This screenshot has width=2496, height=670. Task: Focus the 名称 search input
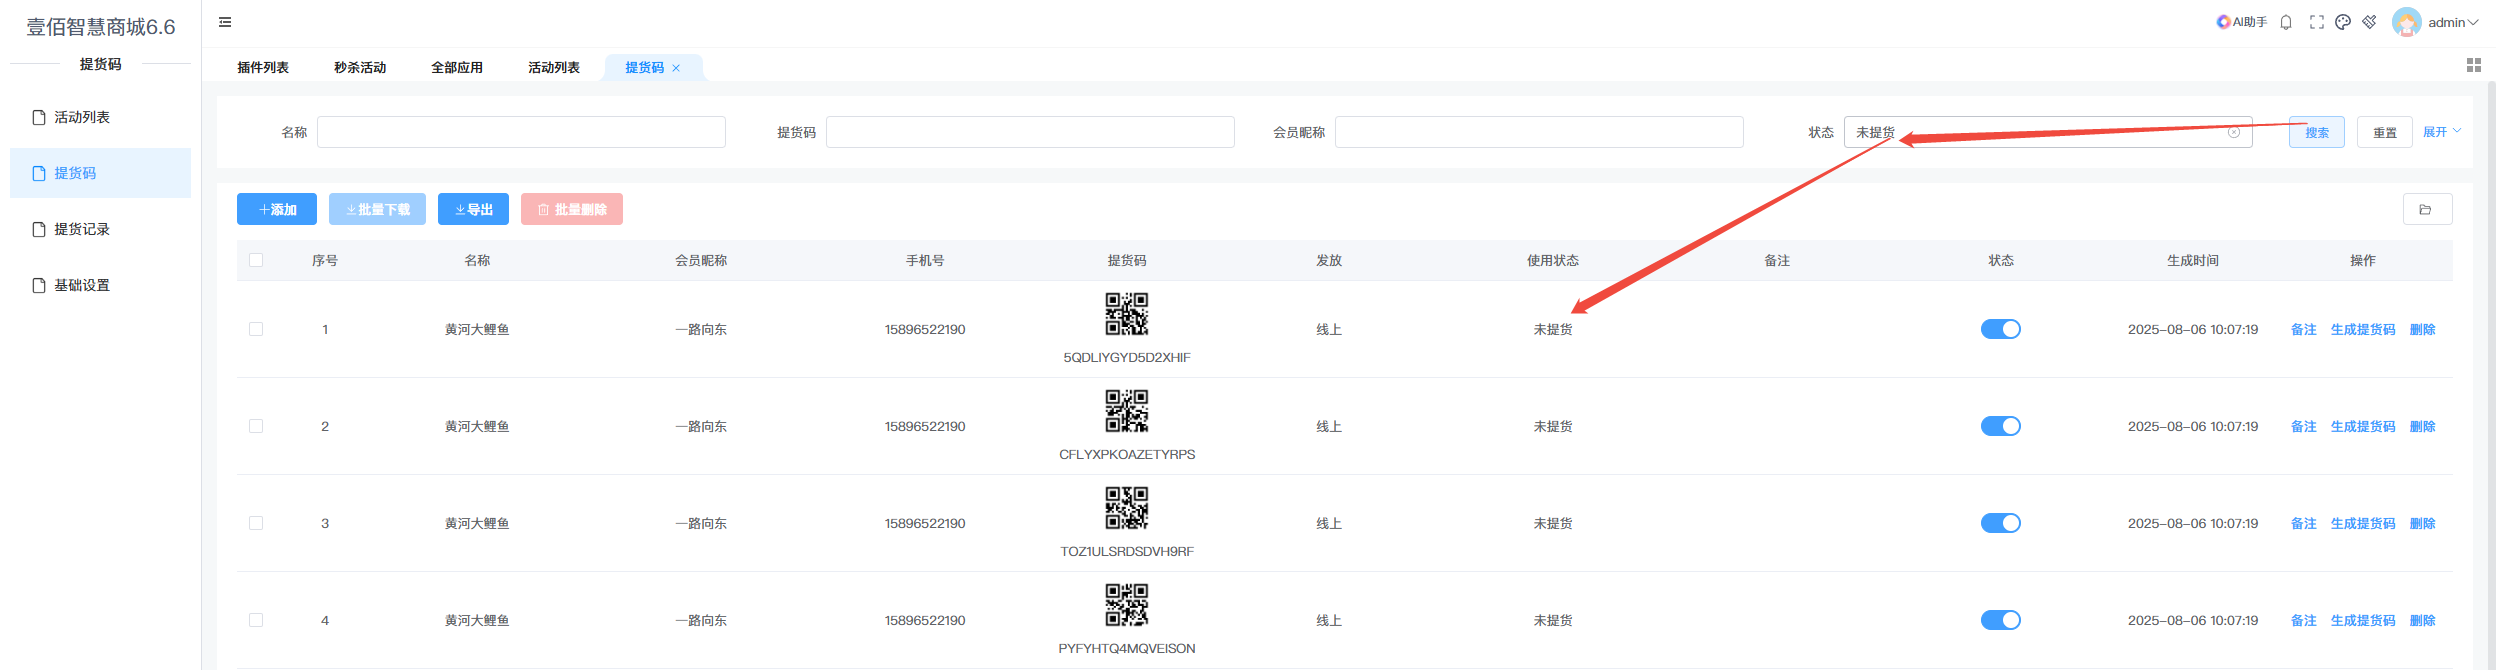[x=521, y=132]
